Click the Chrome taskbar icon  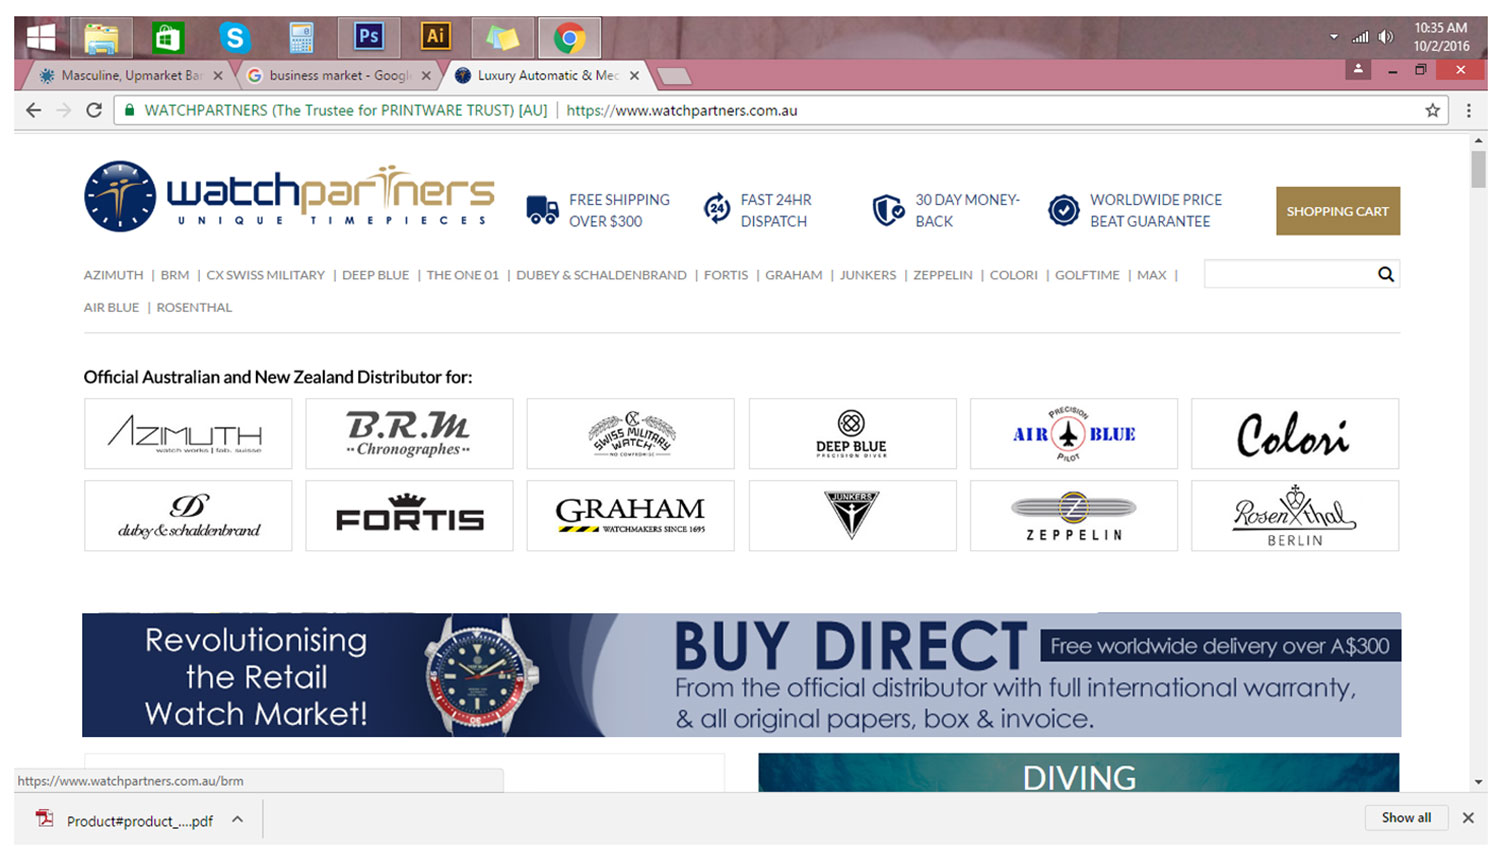(570, 38)
